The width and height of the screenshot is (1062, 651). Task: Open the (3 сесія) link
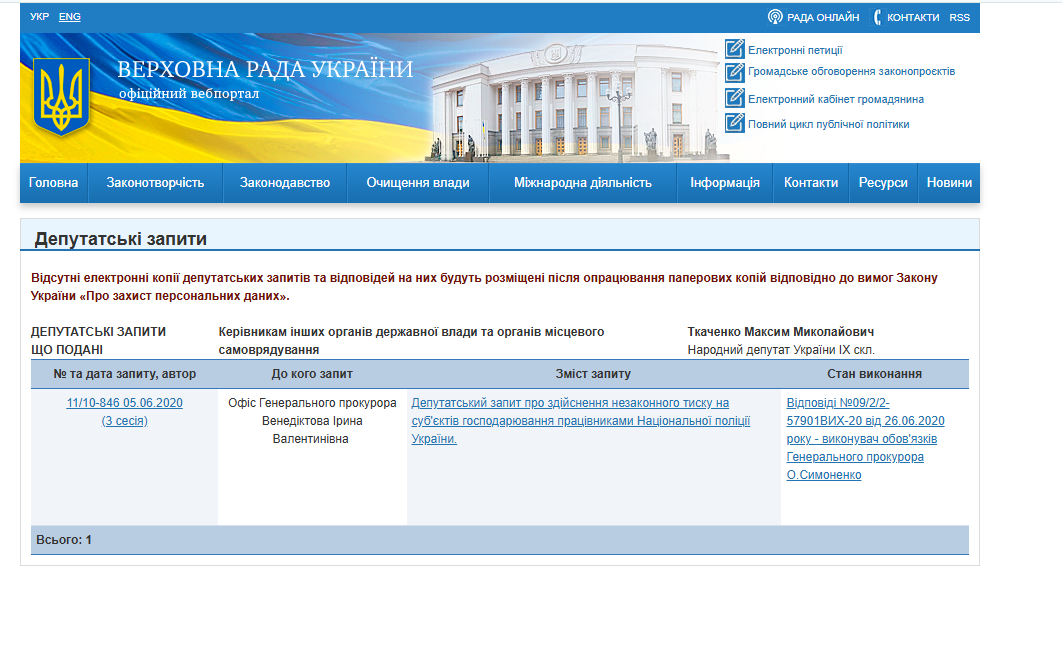coord(125,421)
